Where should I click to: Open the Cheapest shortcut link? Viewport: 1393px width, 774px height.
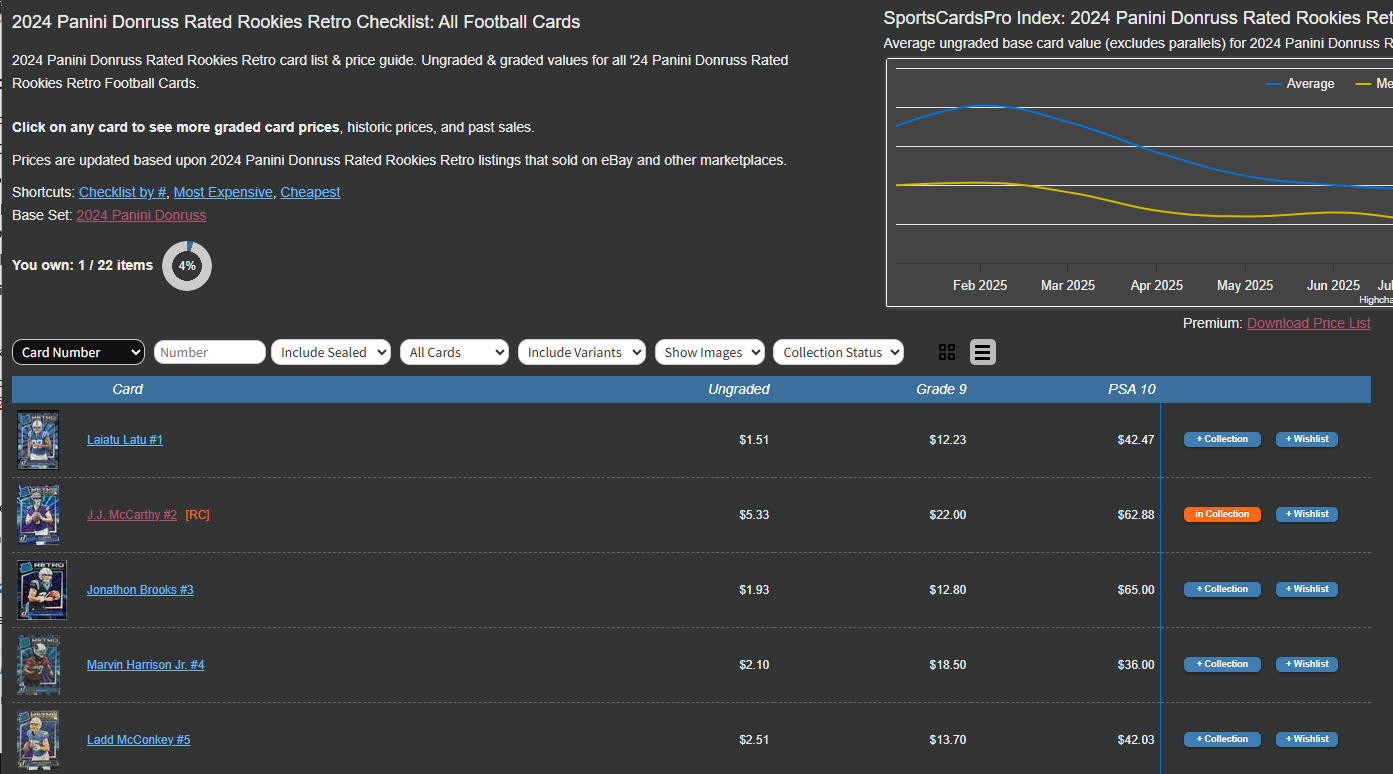click(x=310, y=192)
